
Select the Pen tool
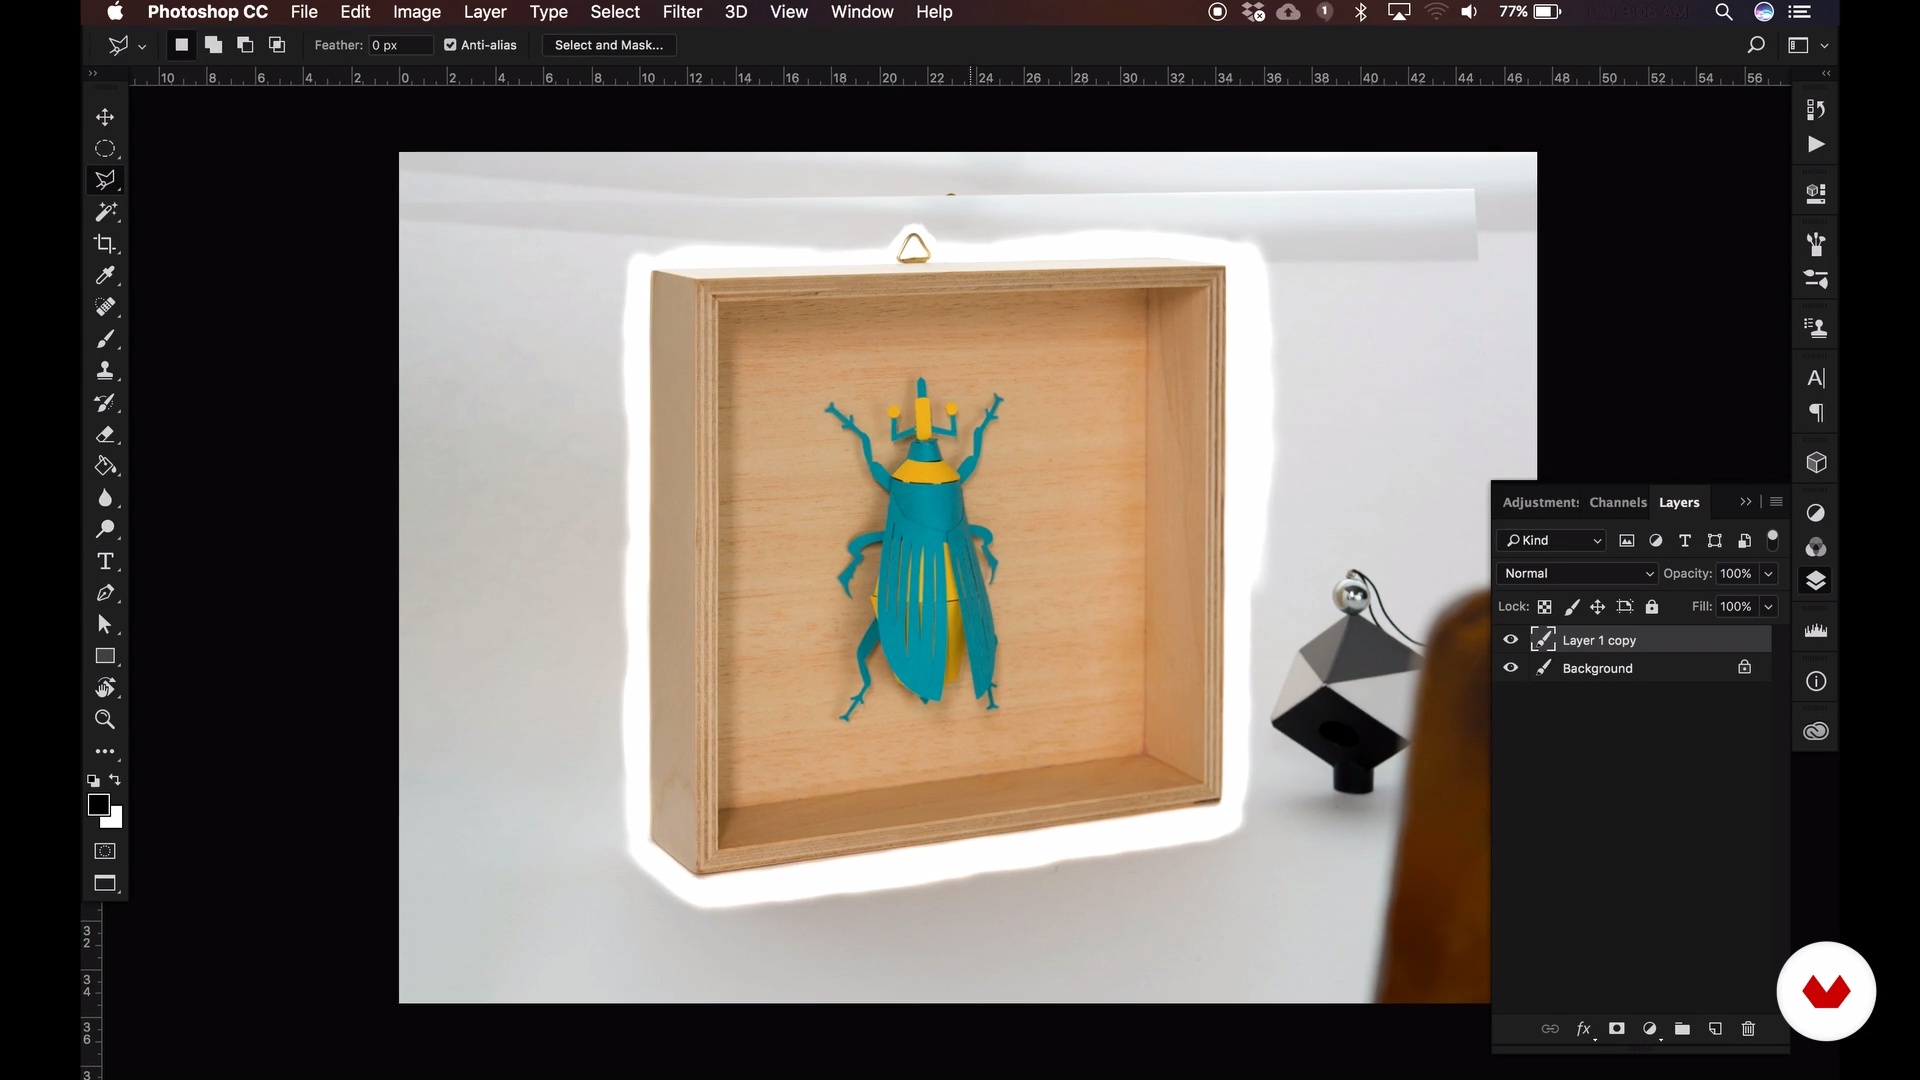tap(105, 593)
